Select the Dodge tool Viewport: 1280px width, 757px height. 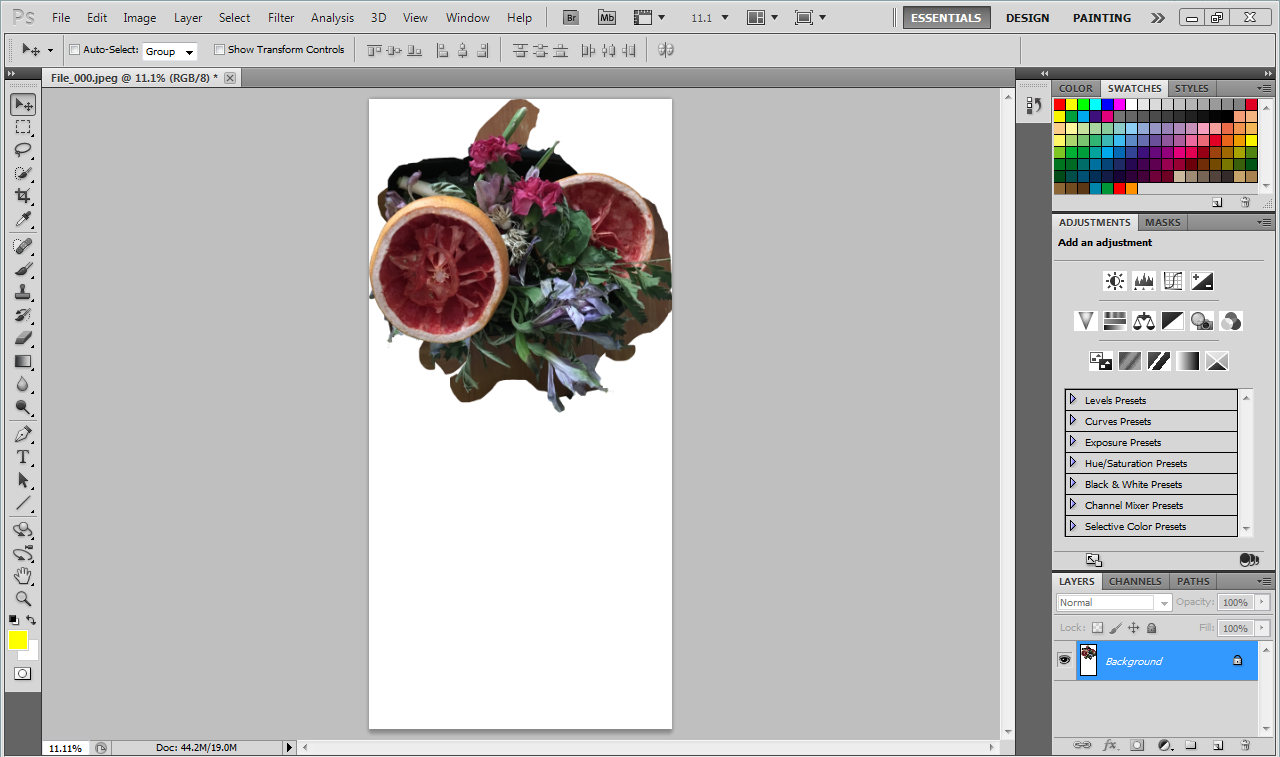[23, 407]
